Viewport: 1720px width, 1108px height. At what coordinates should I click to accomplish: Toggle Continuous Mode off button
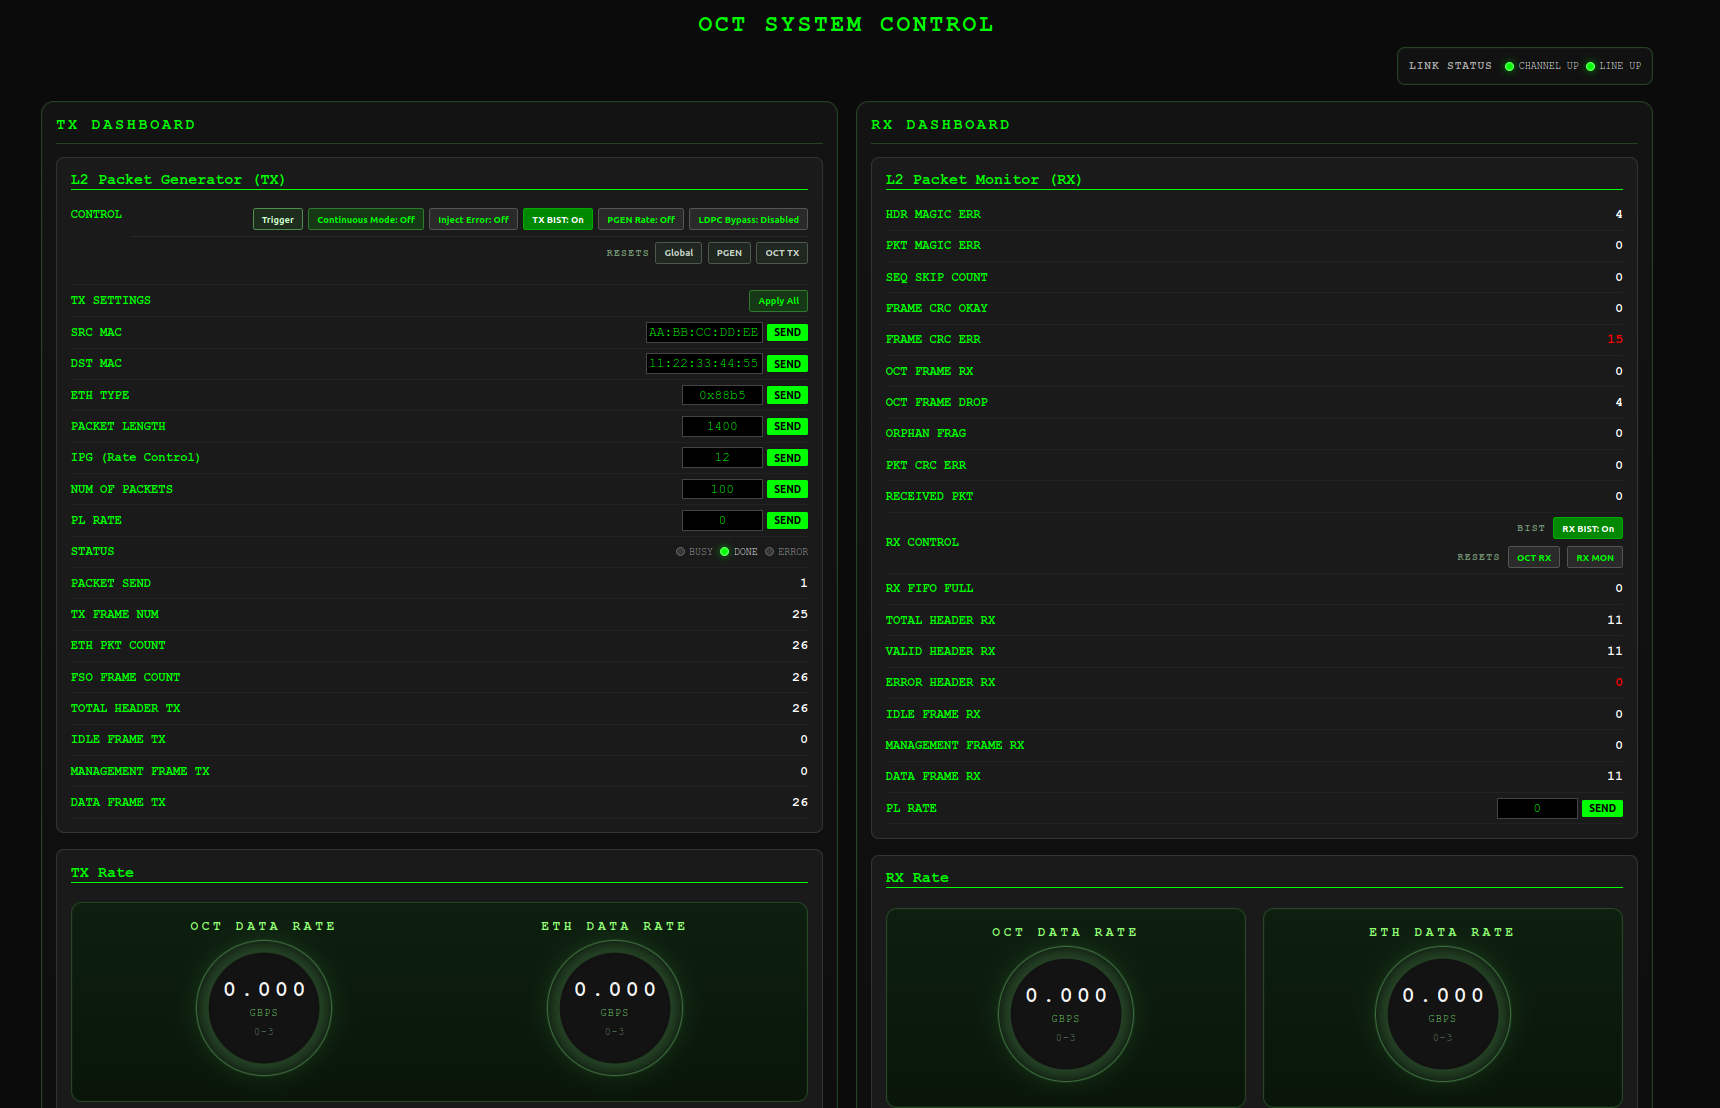pos(366,219)
